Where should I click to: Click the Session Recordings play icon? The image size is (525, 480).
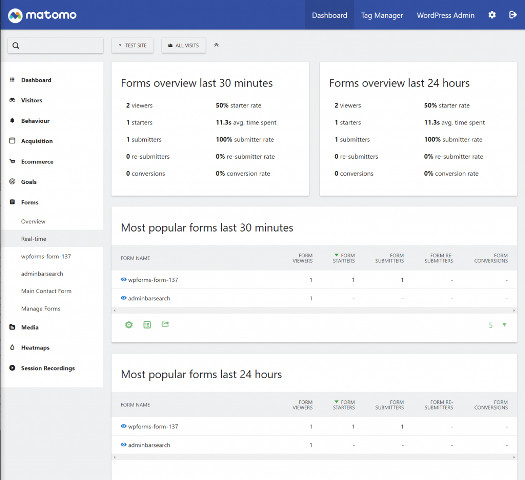[12, 368]
